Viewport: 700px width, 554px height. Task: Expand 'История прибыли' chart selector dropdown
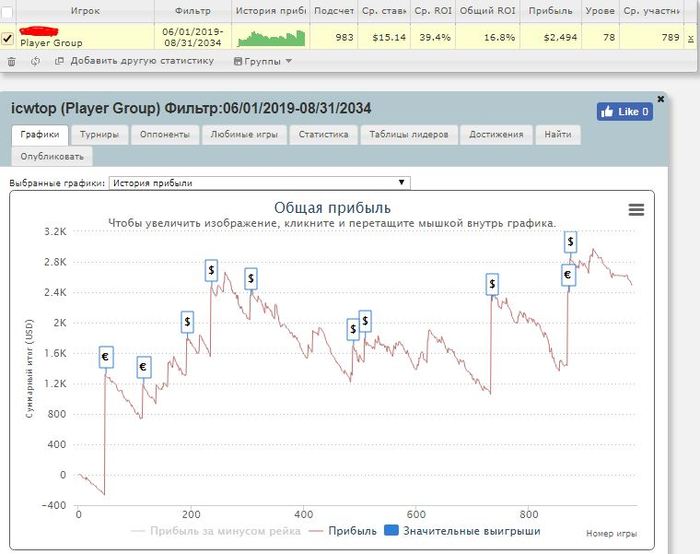pyautogui.click(x=259, y=183)
